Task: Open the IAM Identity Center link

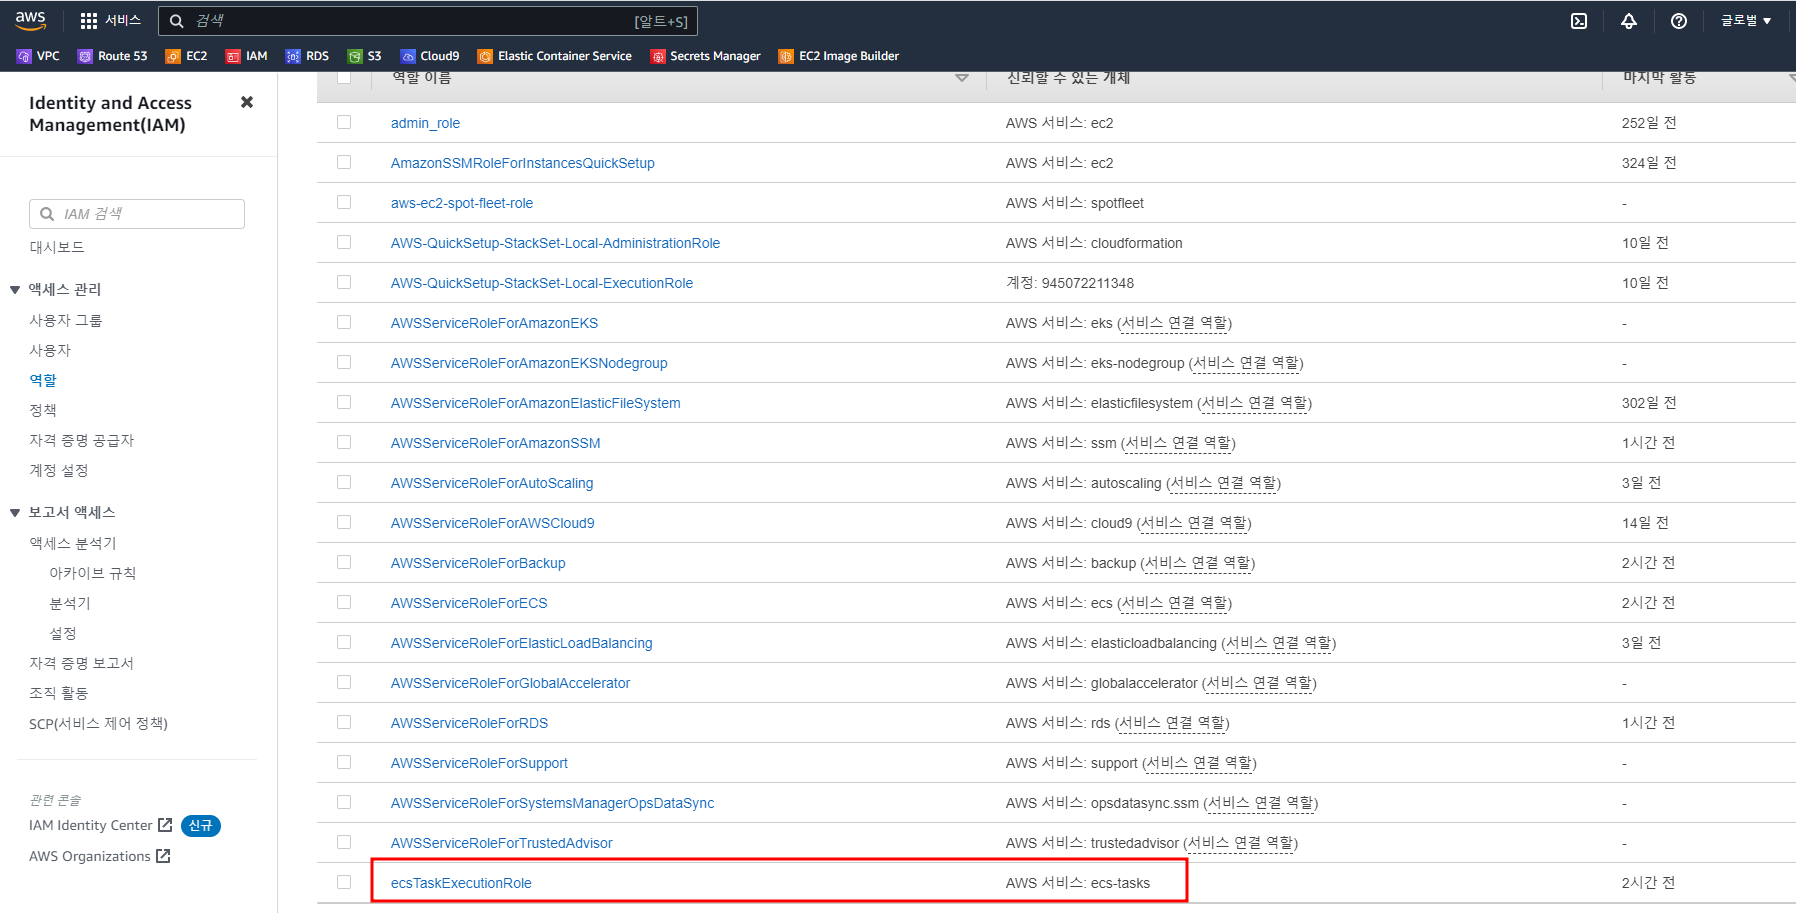Action: pyautogui.click(x=91, y=825)
